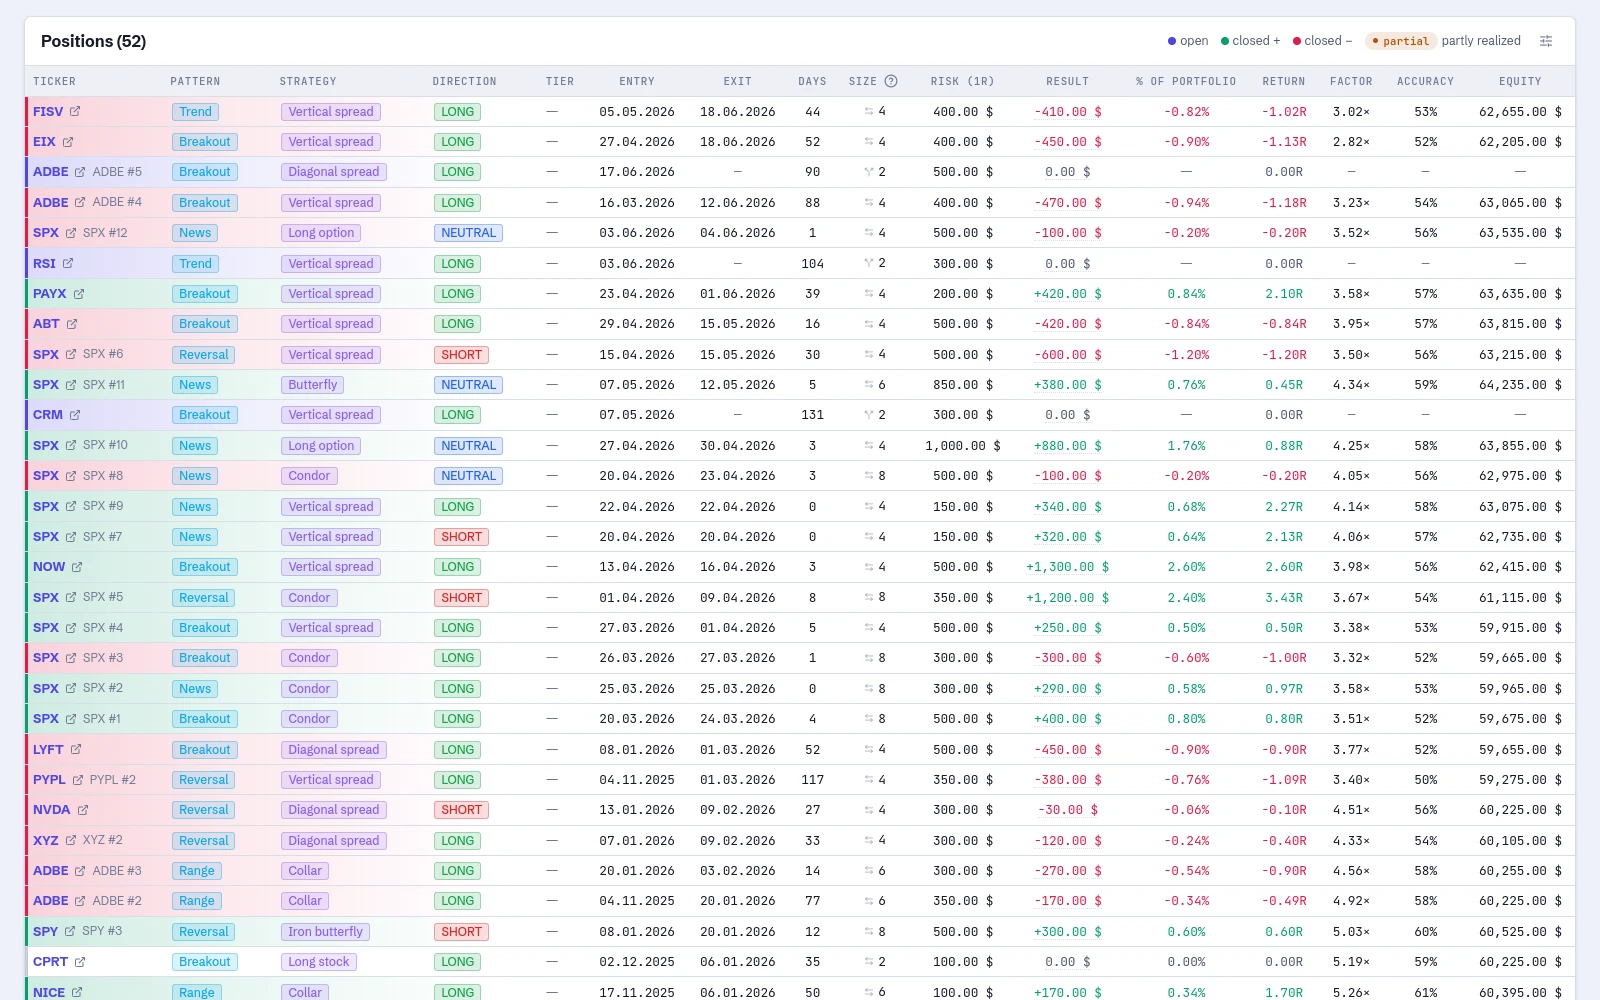
Task: Click SHORT direction tag in NVDA row
Action: pos(462,810)
